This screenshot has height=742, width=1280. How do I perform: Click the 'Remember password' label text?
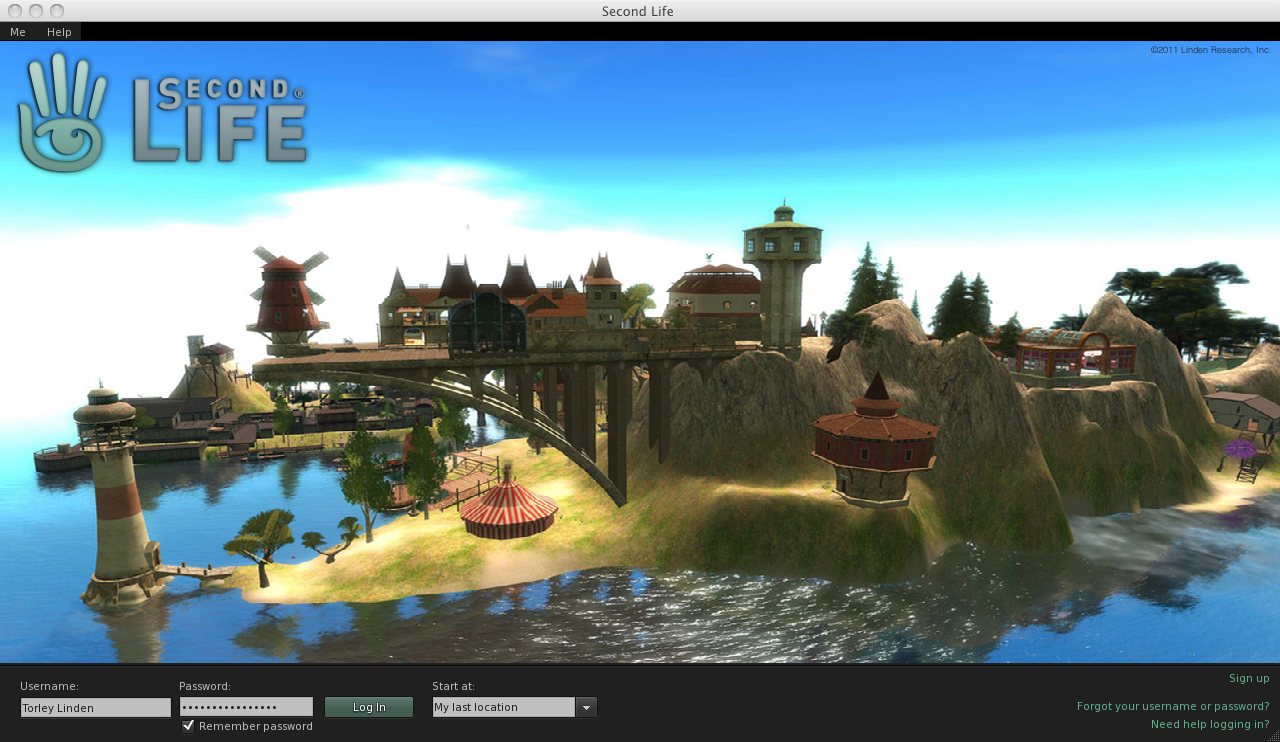pyautogui.click(x=256, y=726)
